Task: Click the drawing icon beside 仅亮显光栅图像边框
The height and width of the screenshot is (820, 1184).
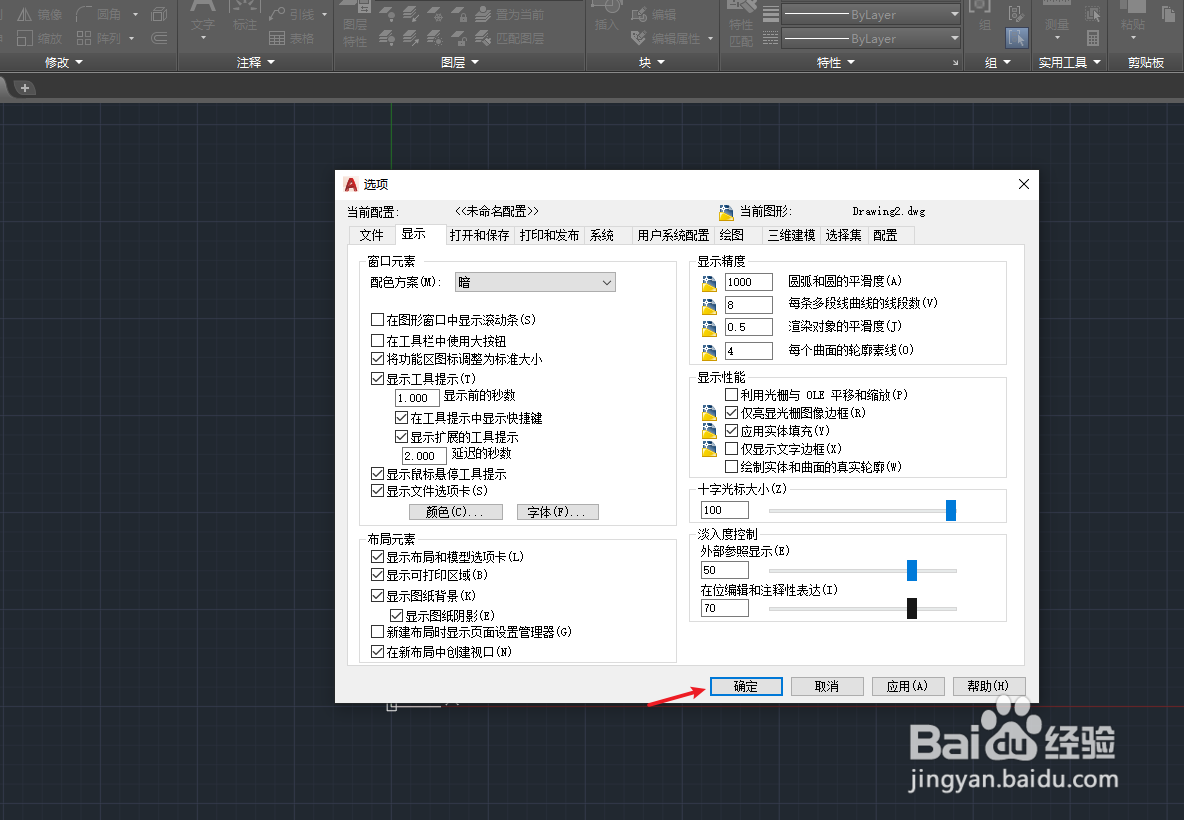Action: pos(709,413)
